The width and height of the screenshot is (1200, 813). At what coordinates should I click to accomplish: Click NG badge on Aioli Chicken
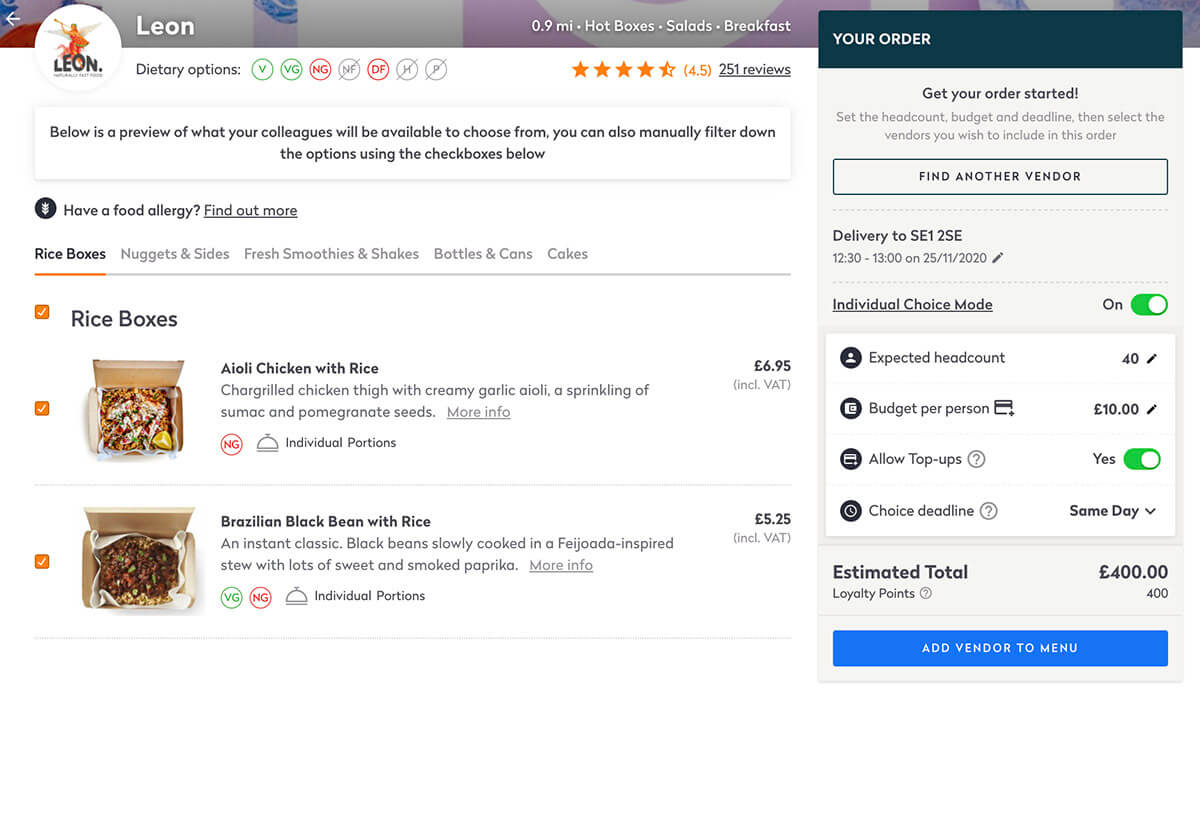tap(231, 444)
